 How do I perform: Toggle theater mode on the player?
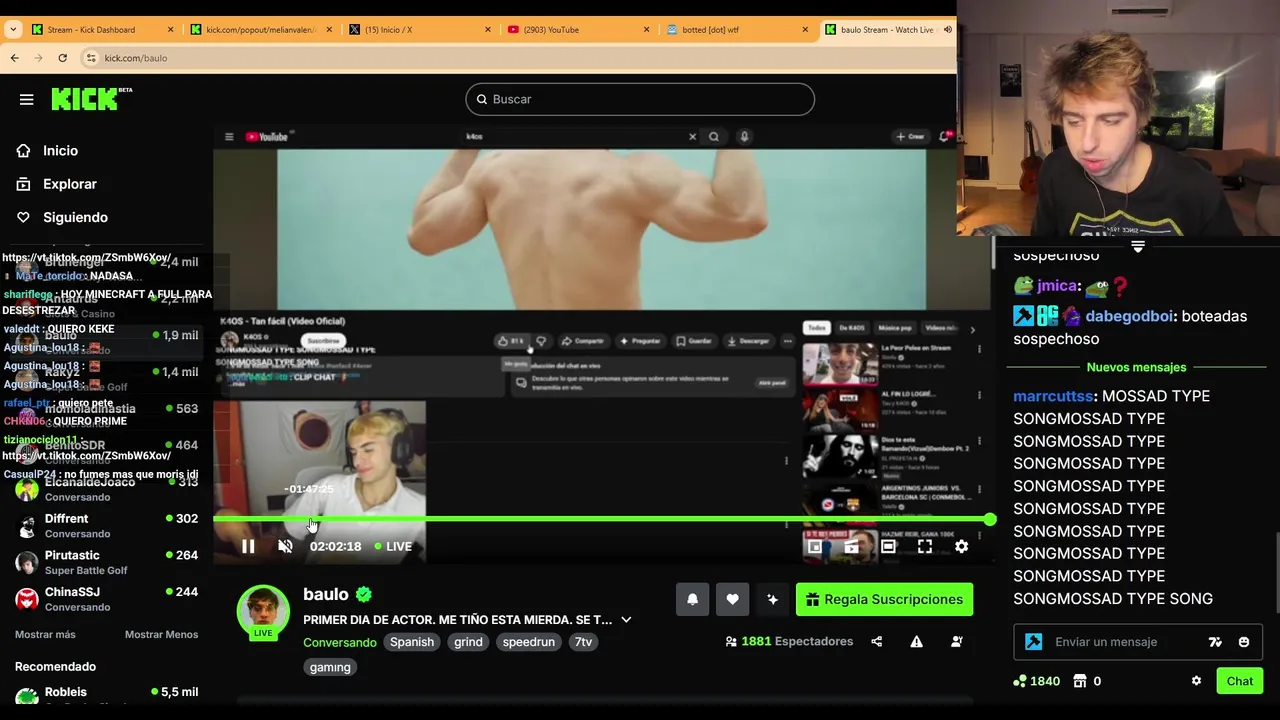pos(888,546)
